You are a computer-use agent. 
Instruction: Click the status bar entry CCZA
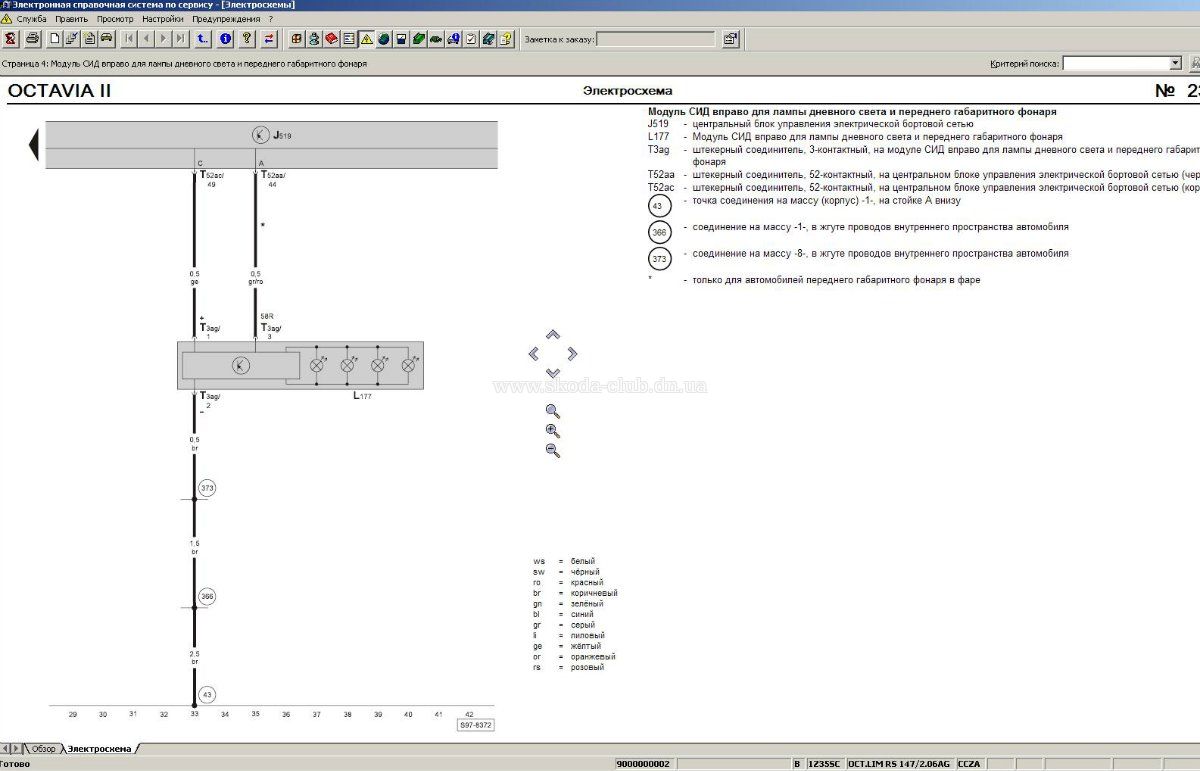click(x=969, y=764)
